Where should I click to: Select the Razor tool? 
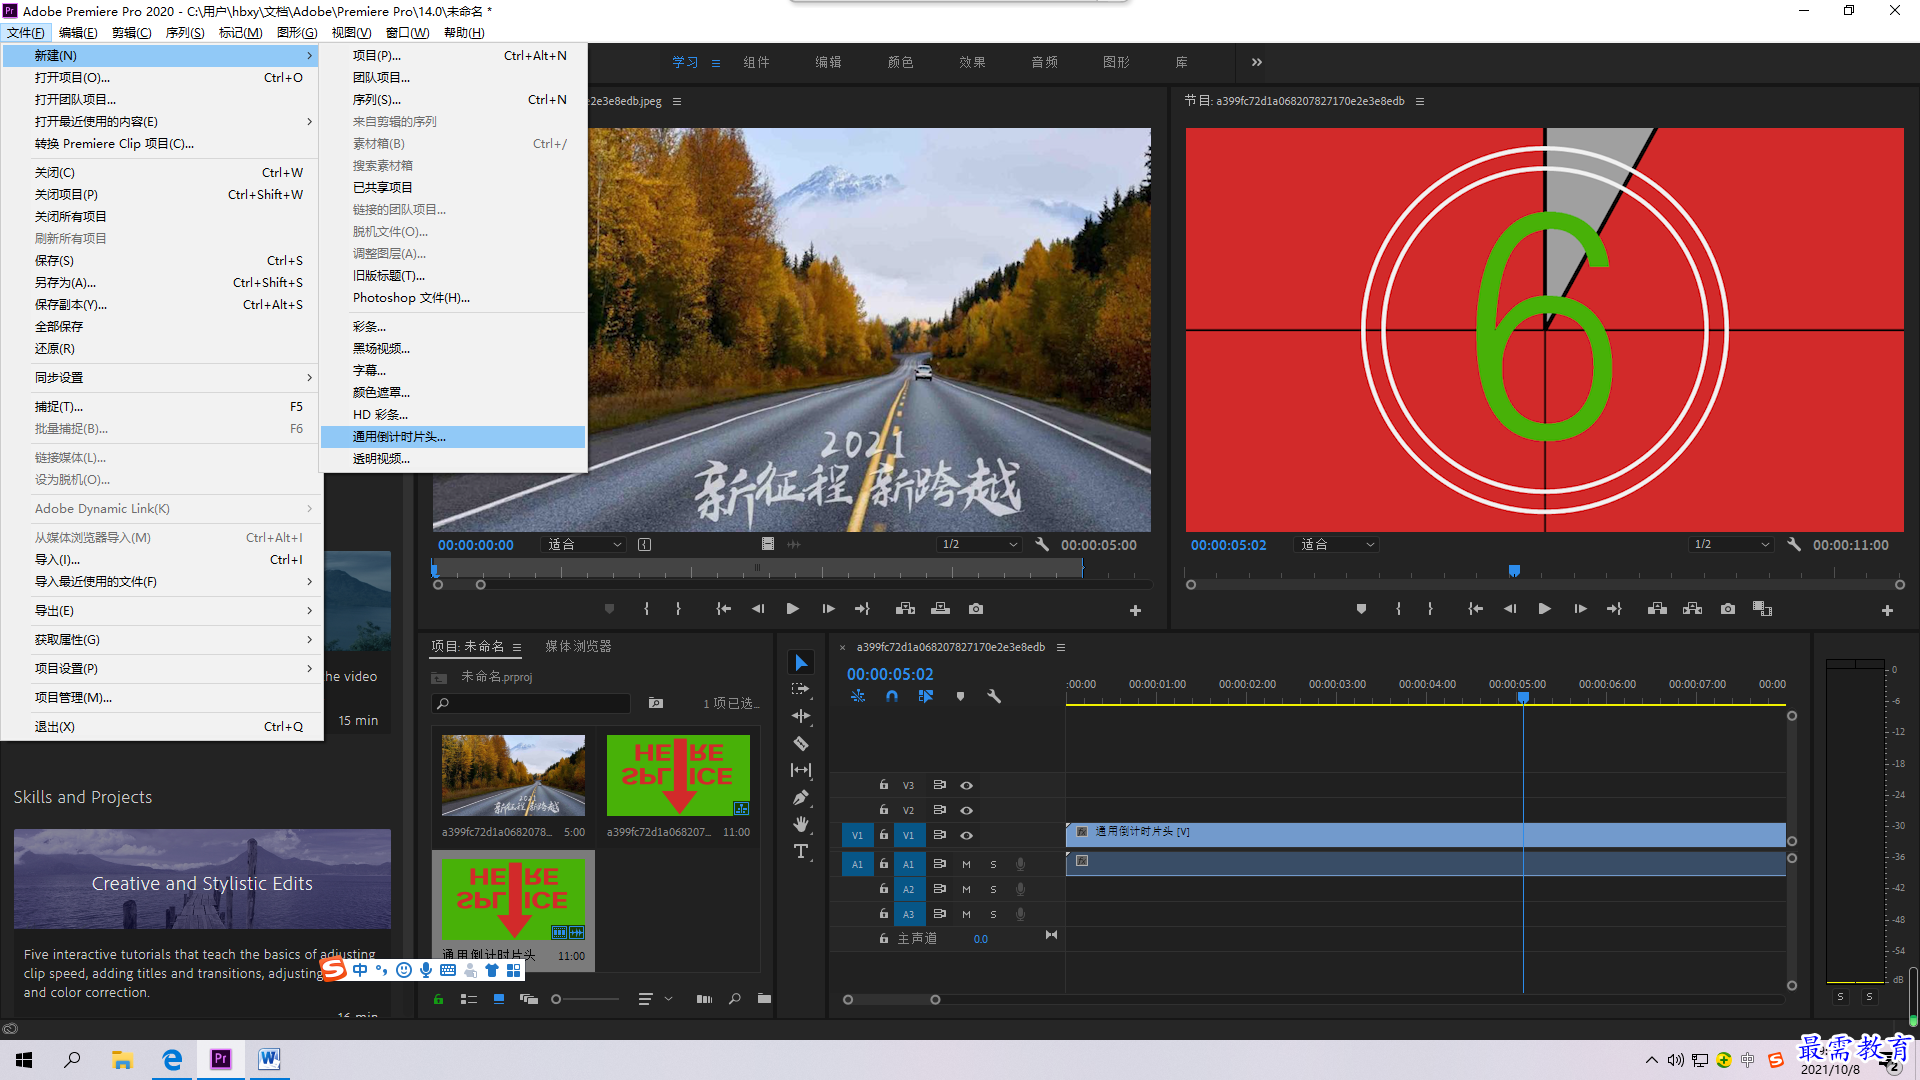801,743
